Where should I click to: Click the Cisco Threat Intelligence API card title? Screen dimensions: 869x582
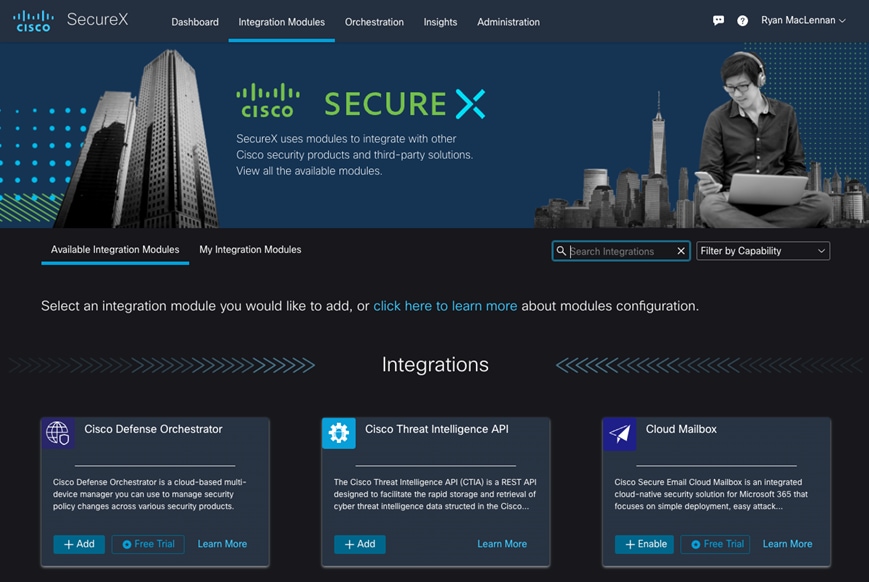point(437,429)
